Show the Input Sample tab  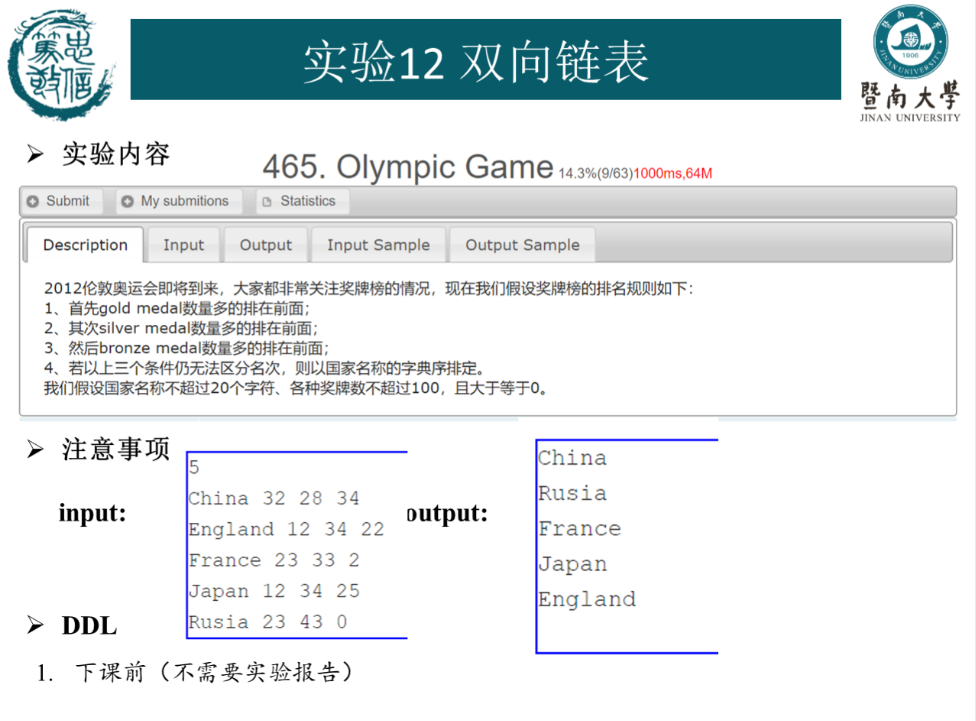tap(378, 245)
